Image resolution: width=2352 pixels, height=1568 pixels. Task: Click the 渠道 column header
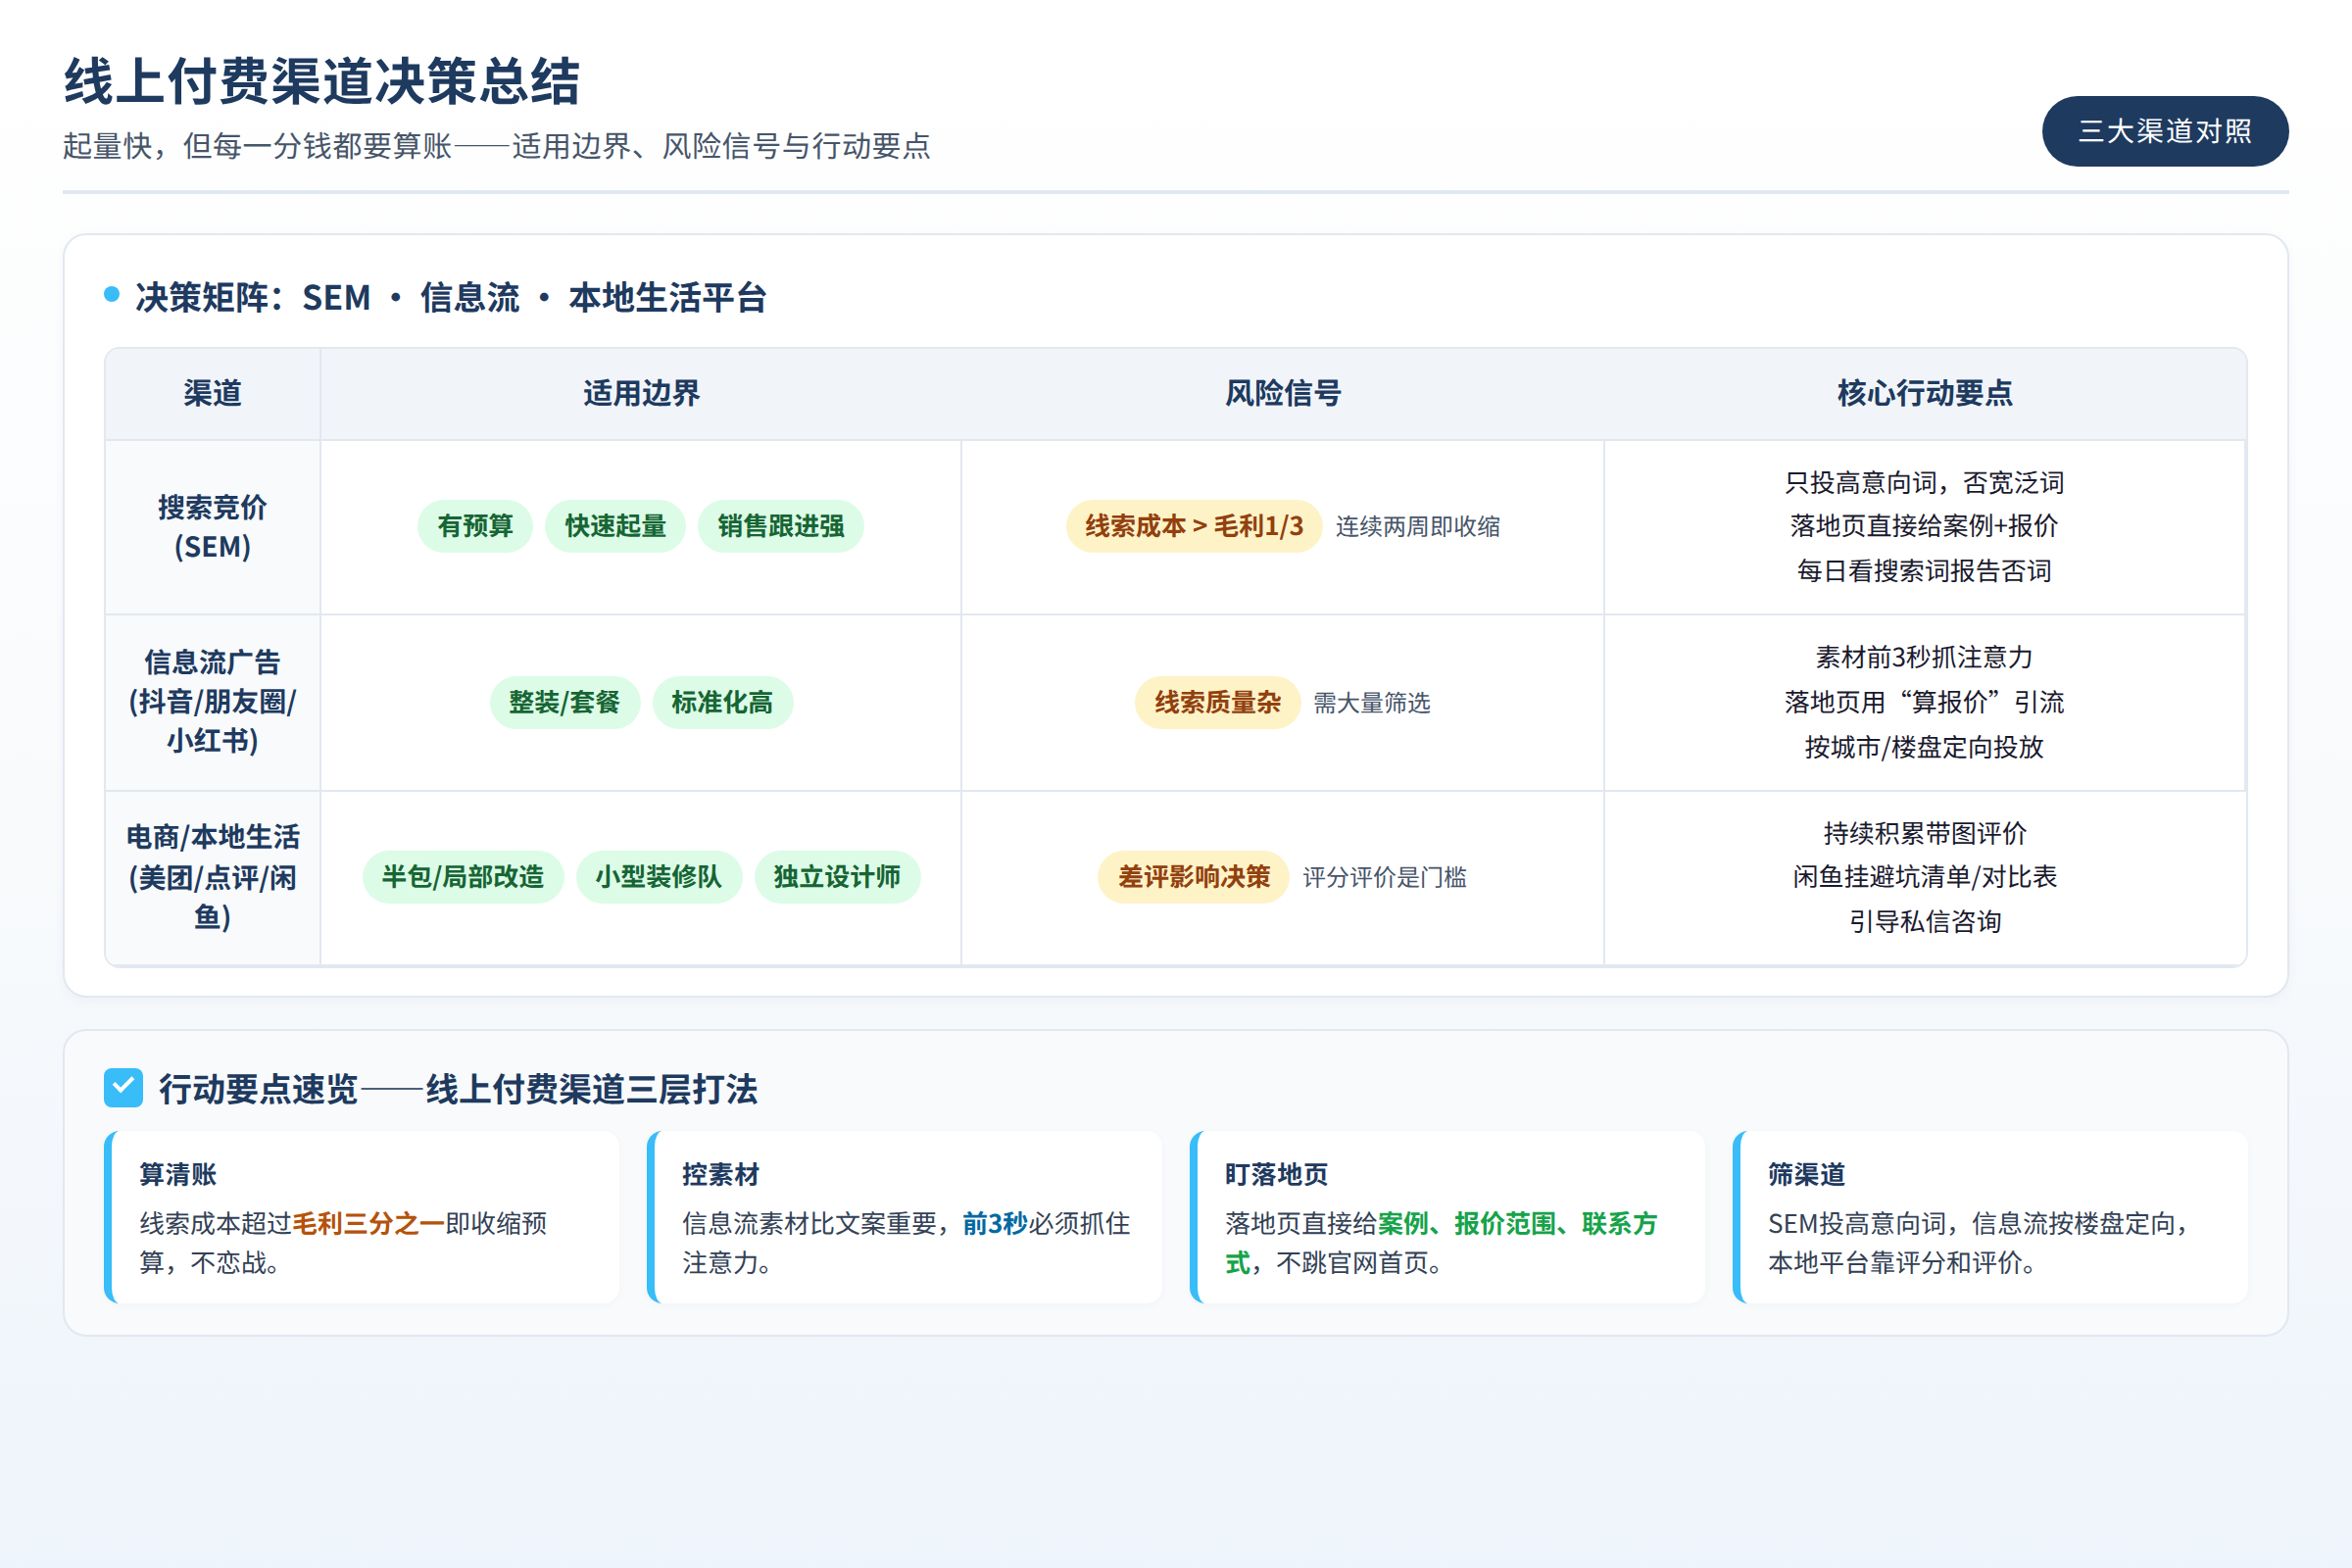click(212, 393)
